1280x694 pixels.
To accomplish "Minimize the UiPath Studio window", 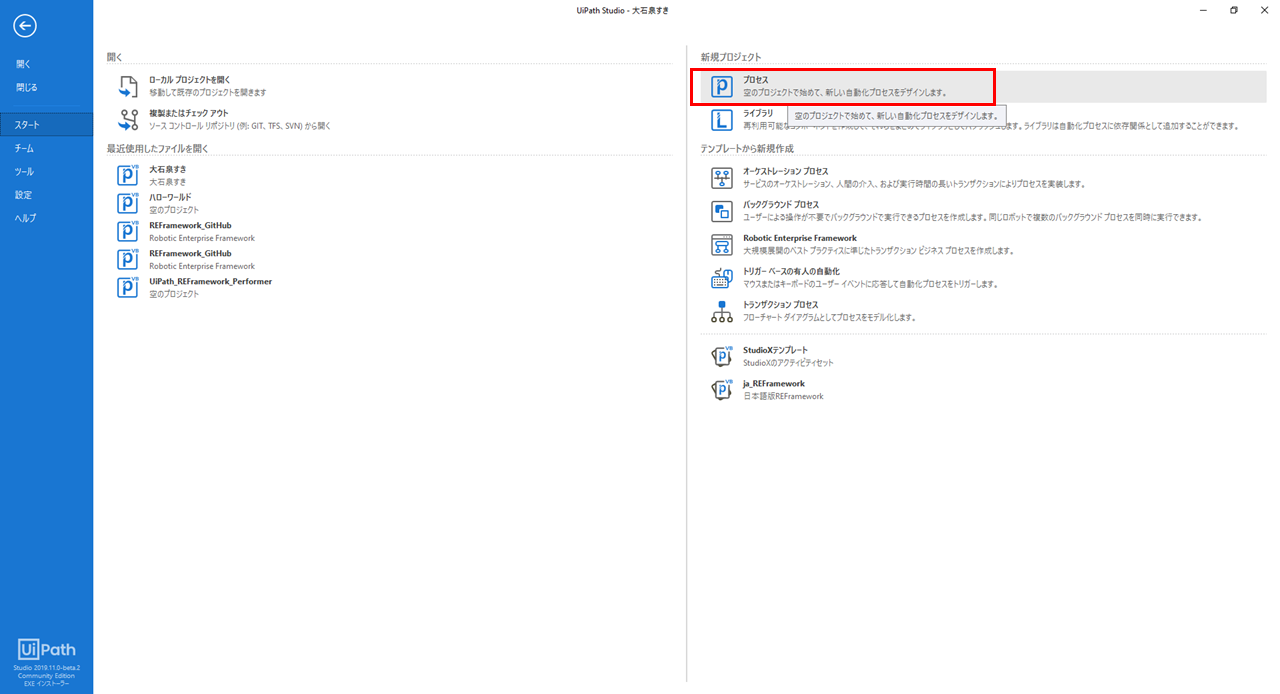I will click(1204, 9).
